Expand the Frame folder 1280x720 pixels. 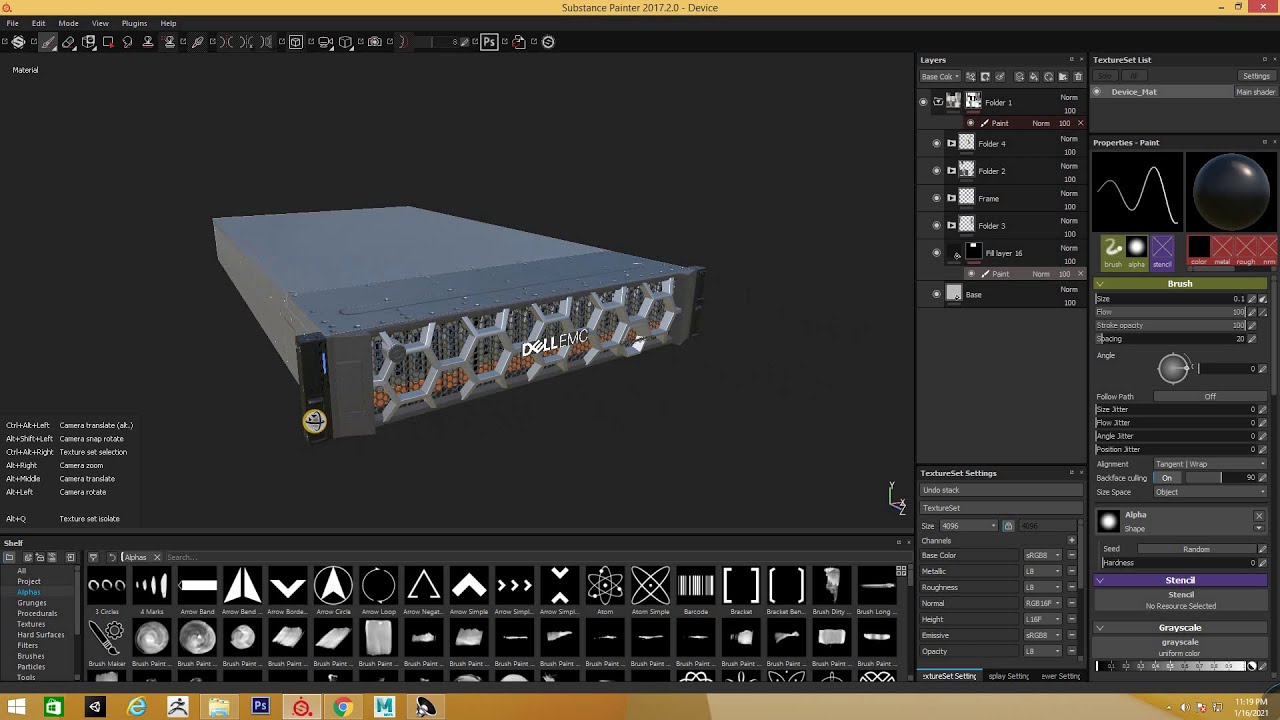951,198
